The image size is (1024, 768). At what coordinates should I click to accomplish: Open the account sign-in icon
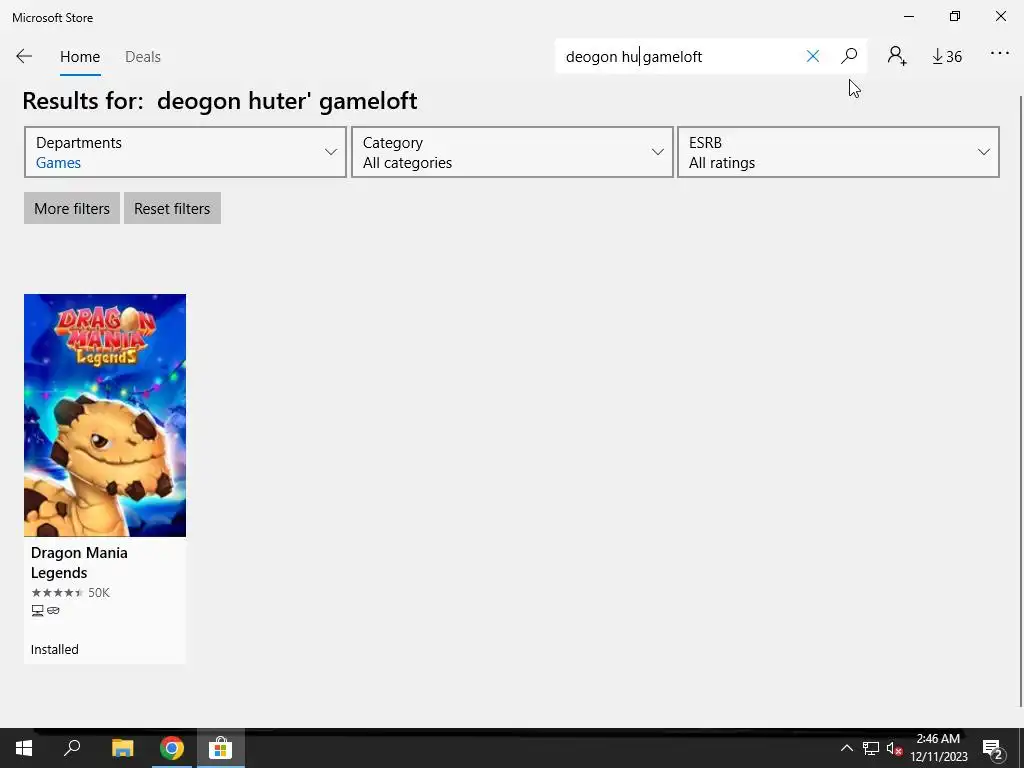(x=897, y=56)
